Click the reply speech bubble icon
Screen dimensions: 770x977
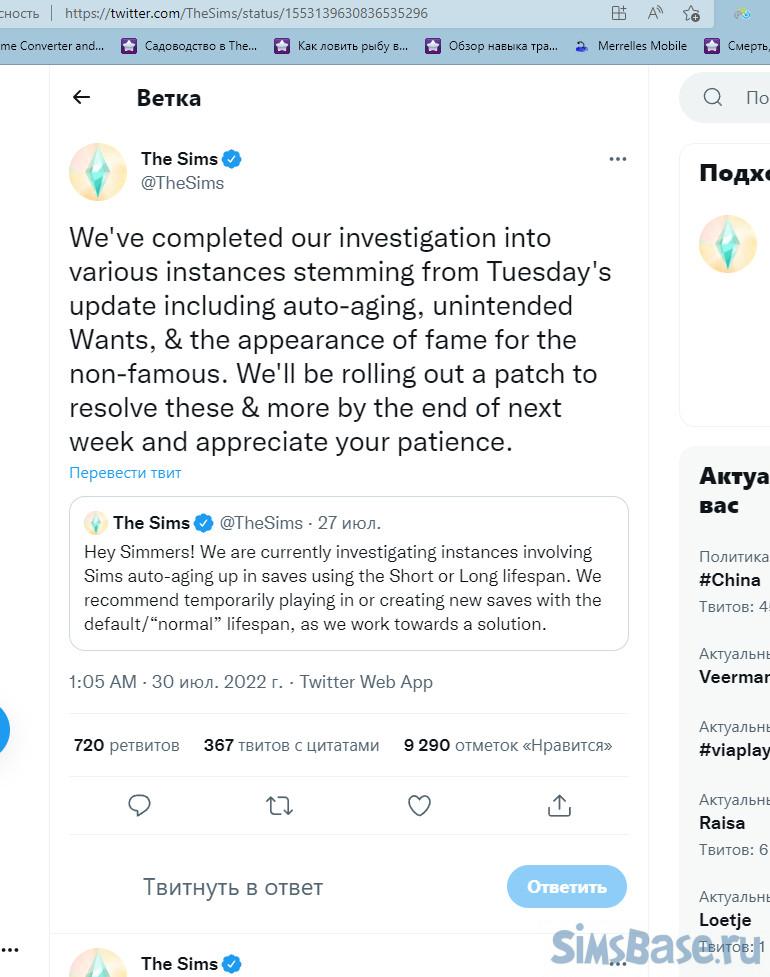(140, 805)
